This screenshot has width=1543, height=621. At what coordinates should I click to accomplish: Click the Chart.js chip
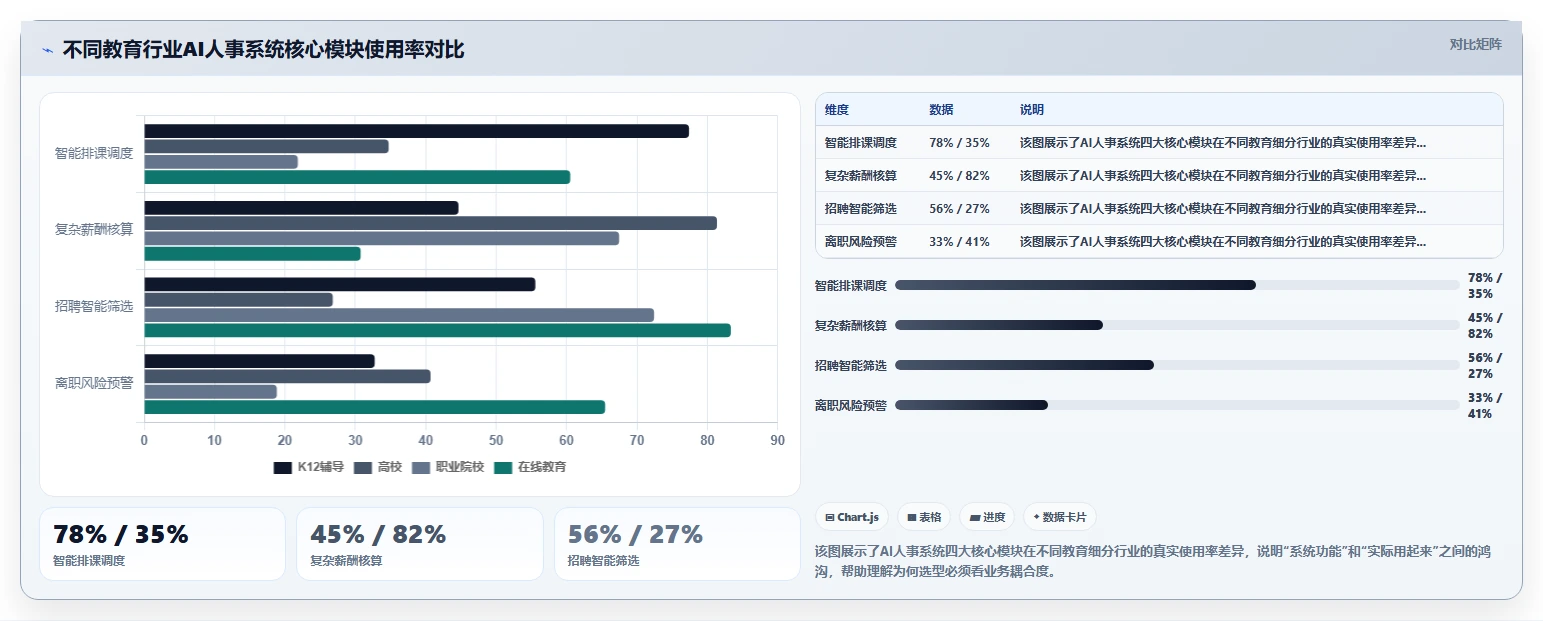(852, 517)
